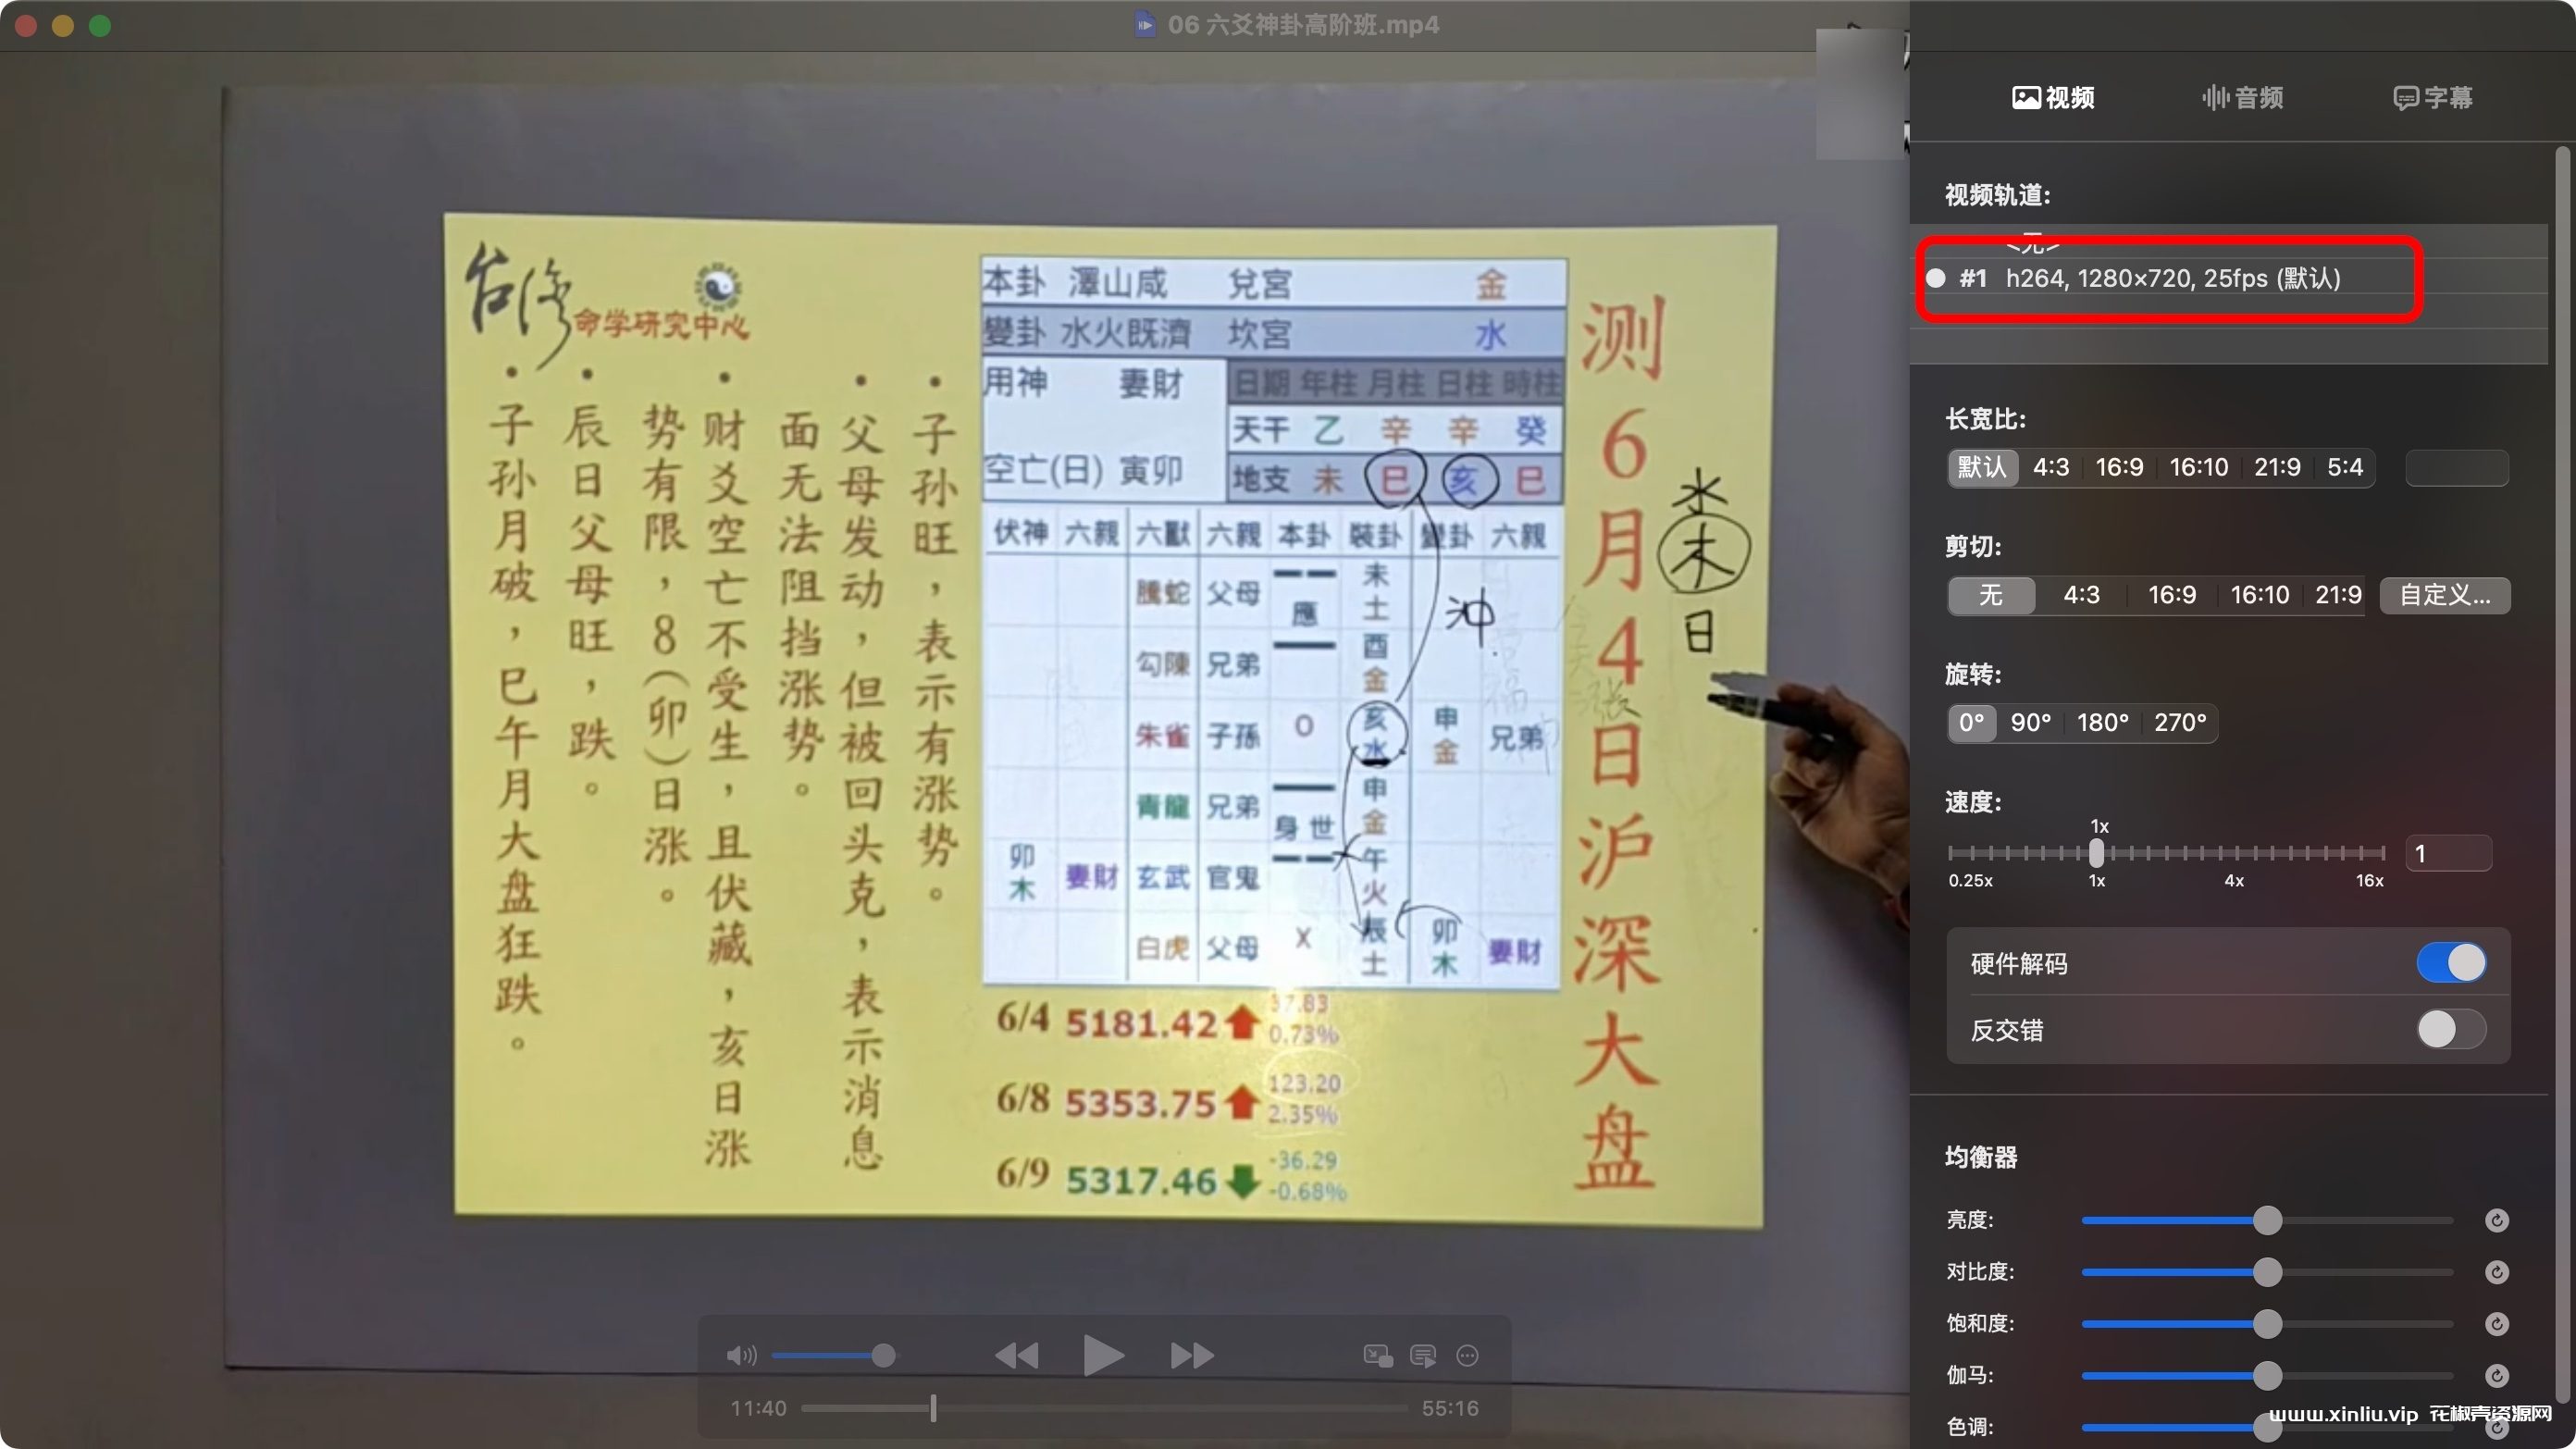Mute audio with the speaker icon
Image resolution: width=2576 pixels, height=1449 pixels.
pyautogui.click(x=740, y=1356)
